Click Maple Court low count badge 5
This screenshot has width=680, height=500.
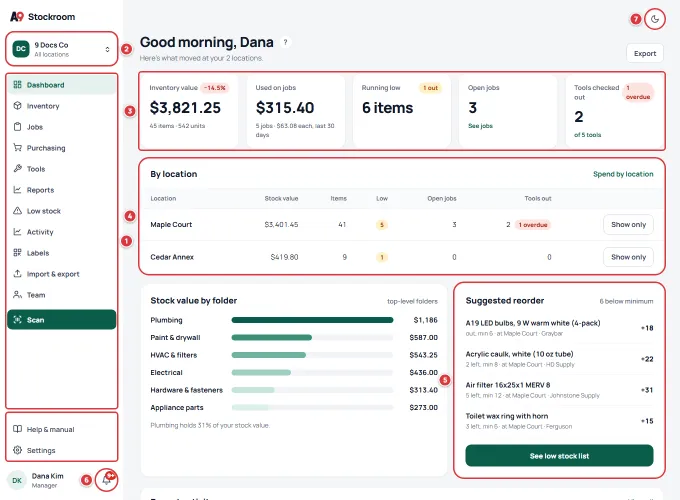pyautogui.click(x=382, y=225)
